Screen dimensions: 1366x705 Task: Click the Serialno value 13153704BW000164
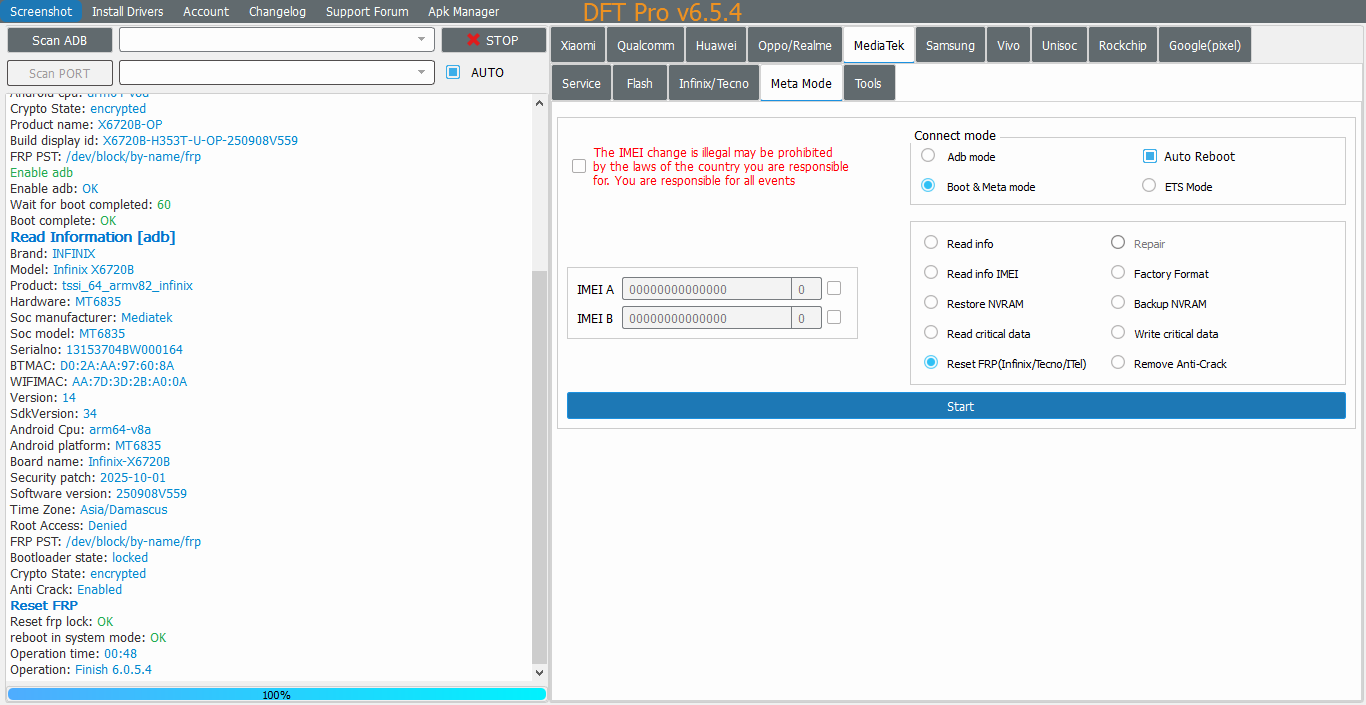[x=124, y=350]
